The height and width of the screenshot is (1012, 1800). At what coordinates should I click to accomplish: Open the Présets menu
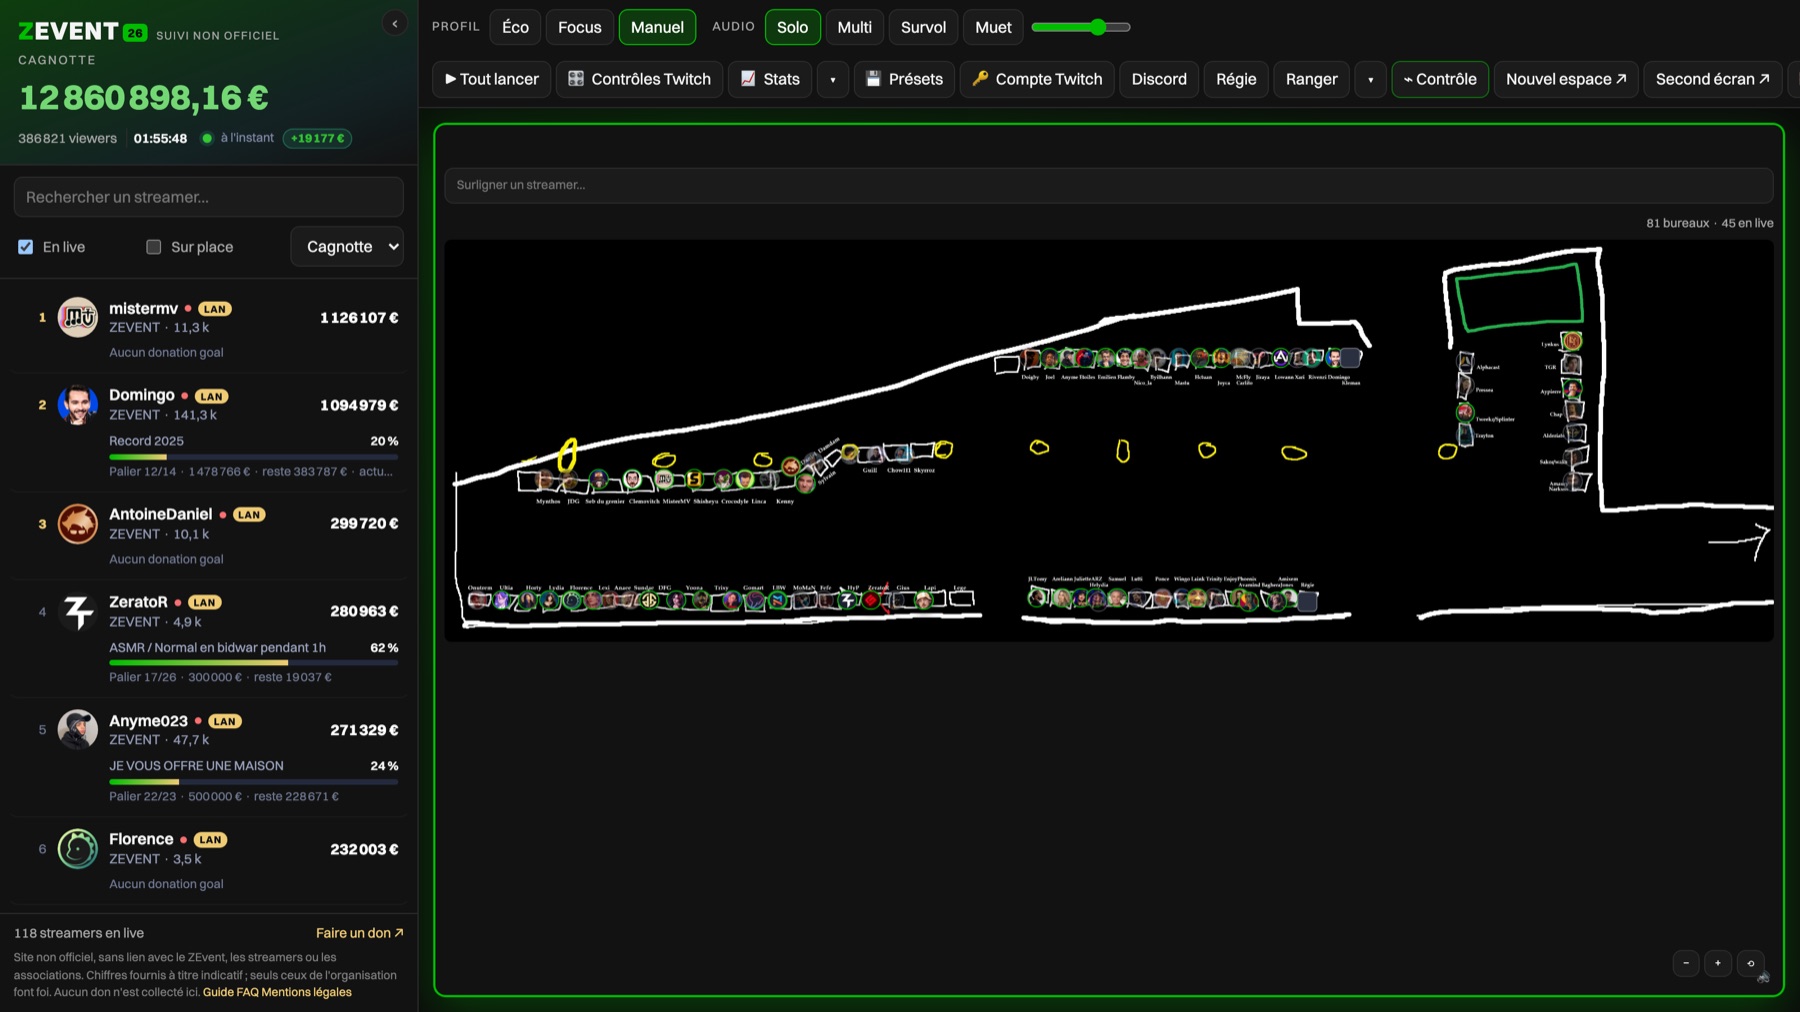(904, 79)
